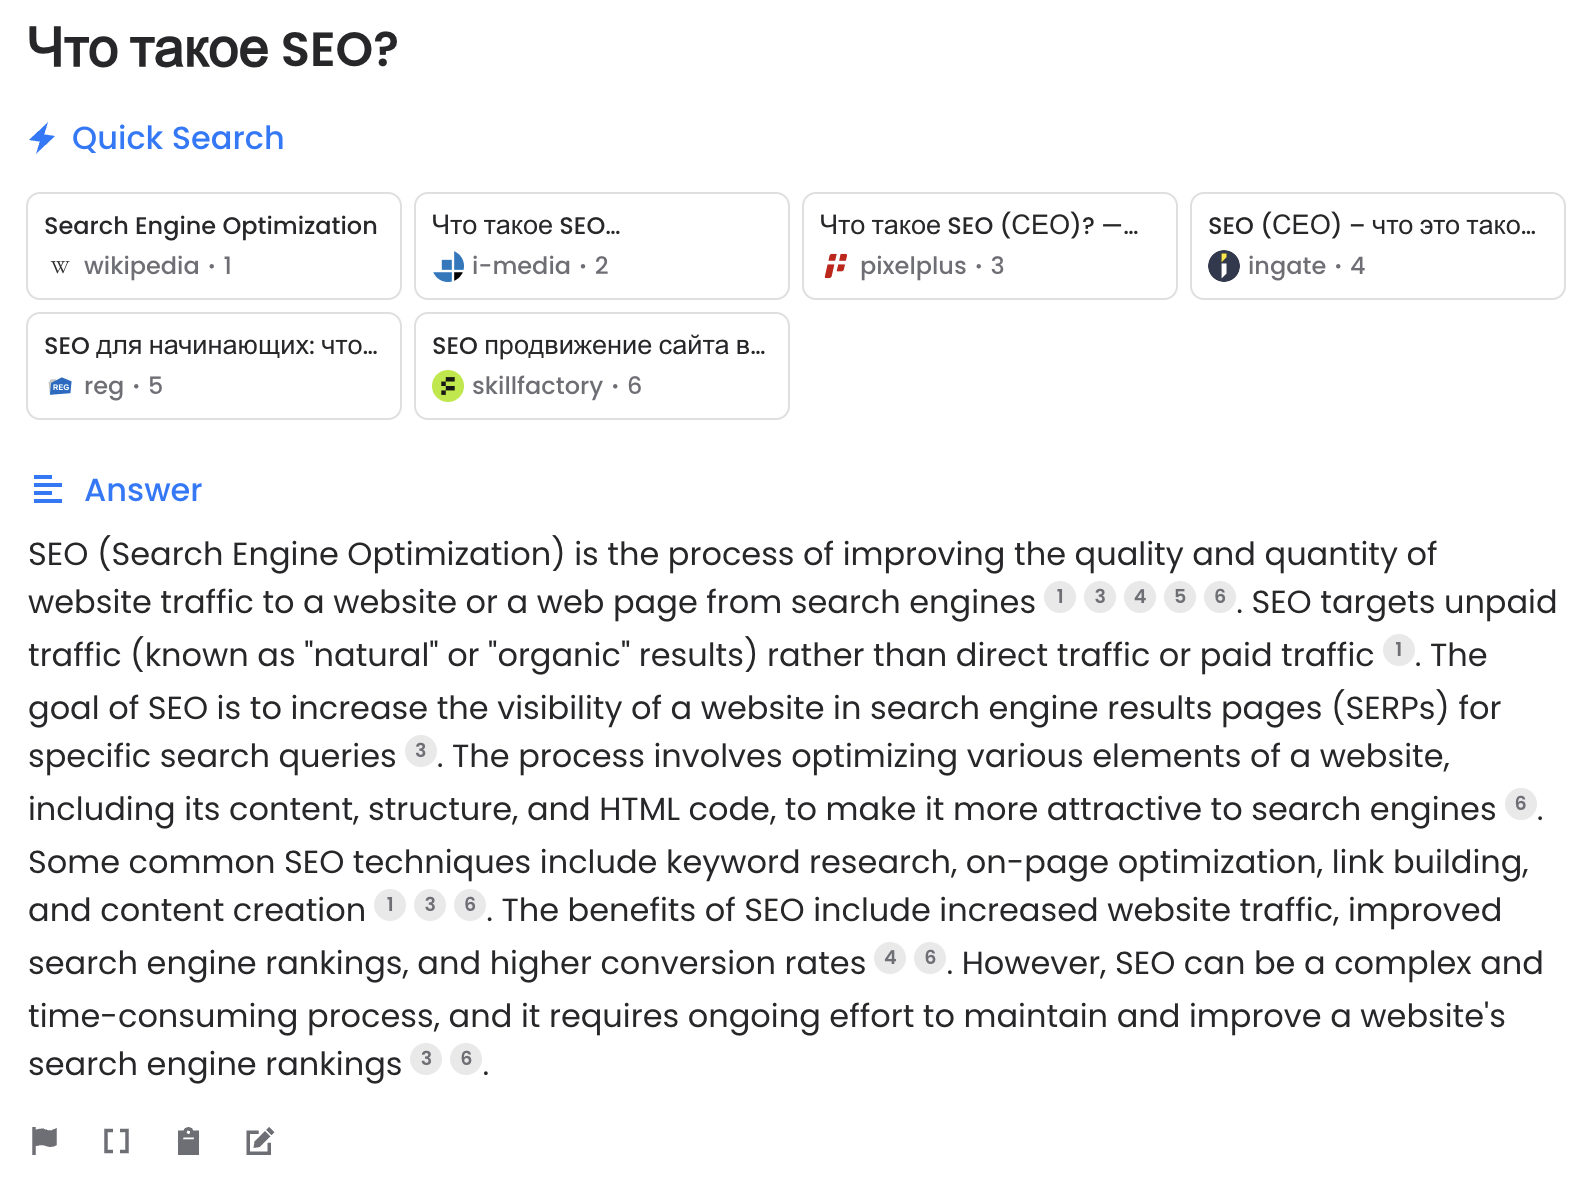This screenshot has width=1588, height=1196.
Task: Open the Wikipedia Search Engine Optimization source
Action: (x=214, y=246)
